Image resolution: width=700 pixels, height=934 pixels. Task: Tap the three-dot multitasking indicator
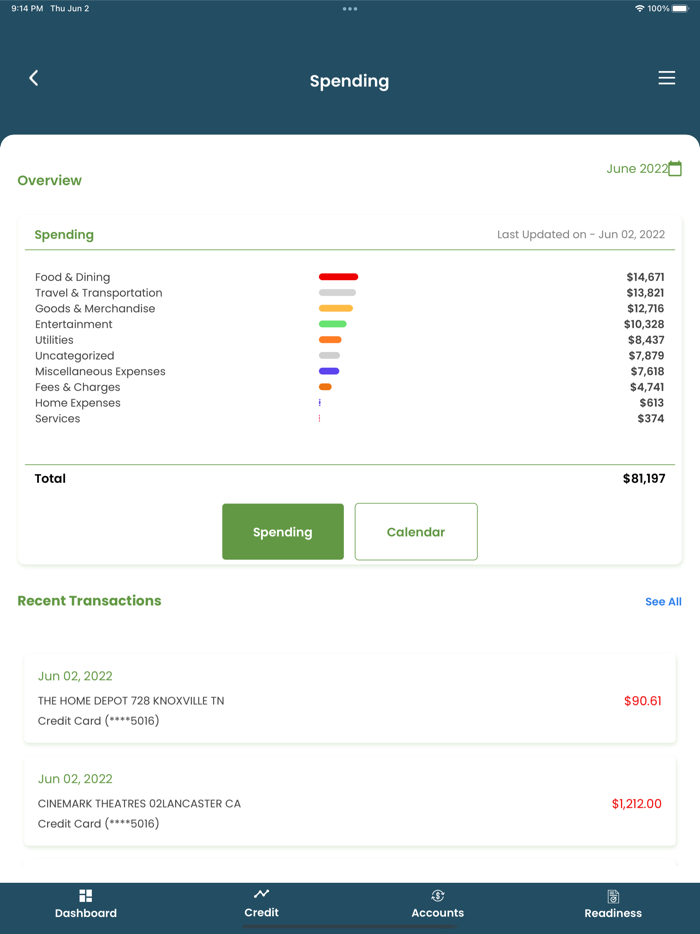[x=350, y=9]
